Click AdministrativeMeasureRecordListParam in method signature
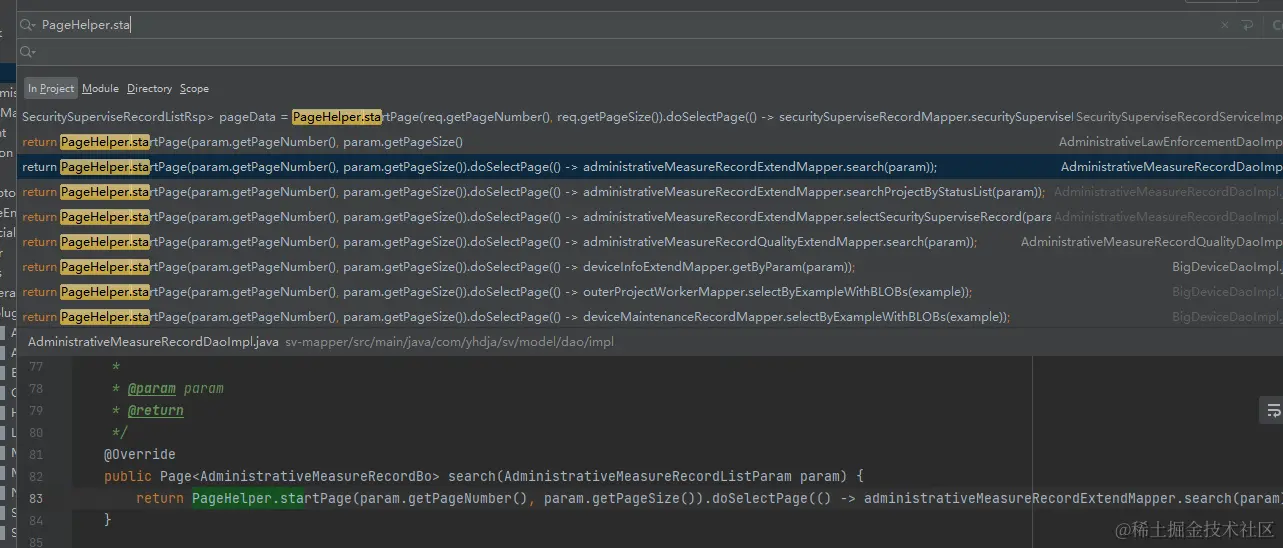Viewport: 1283px width, 548px height. click(x=648, y=476)
